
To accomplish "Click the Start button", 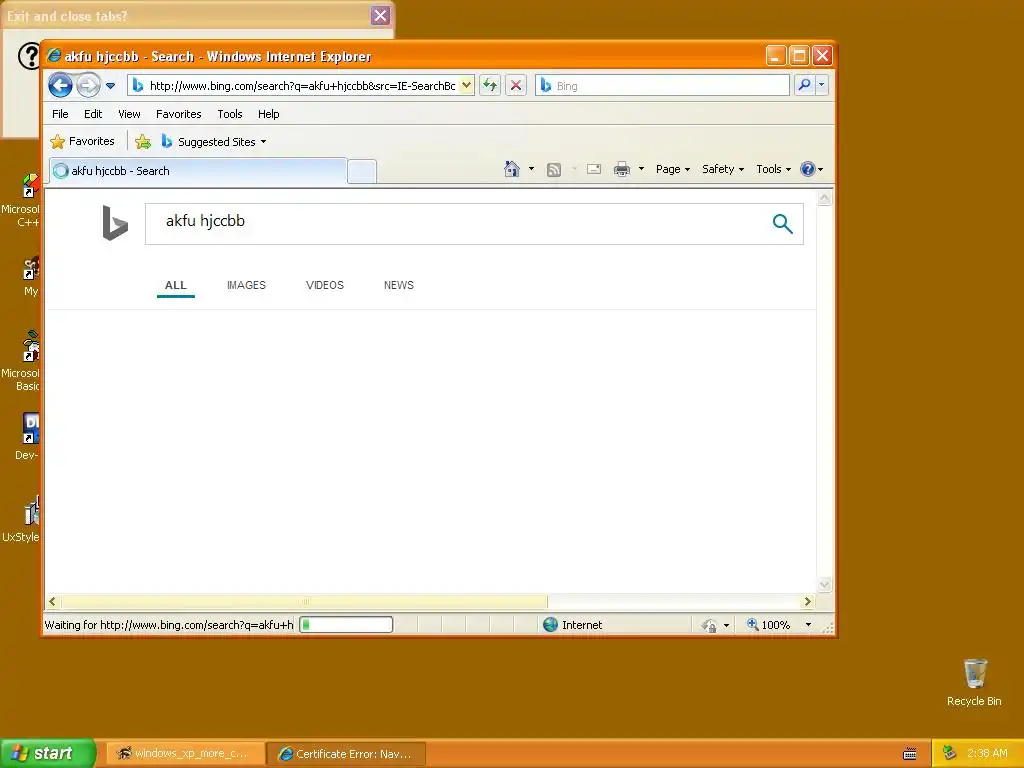I will (x=48, y=753).
